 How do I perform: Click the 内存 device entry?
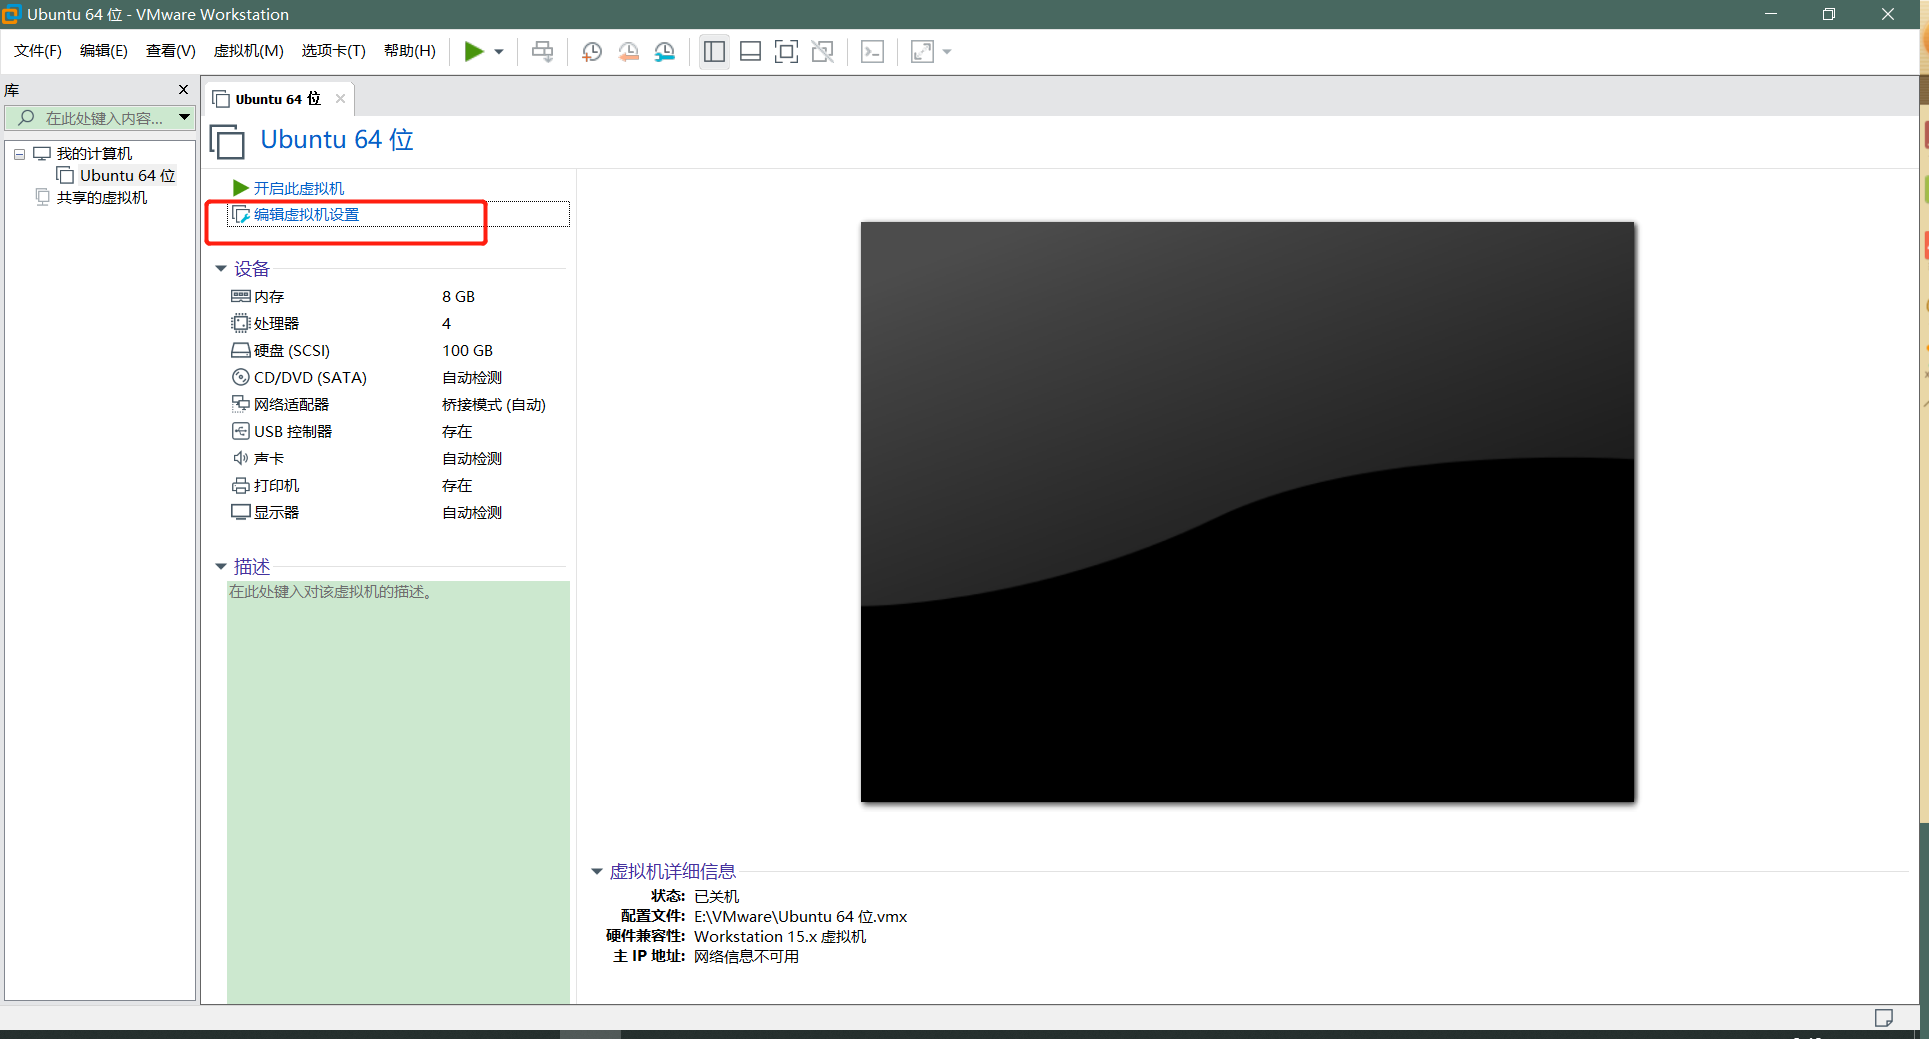[269, 297]
